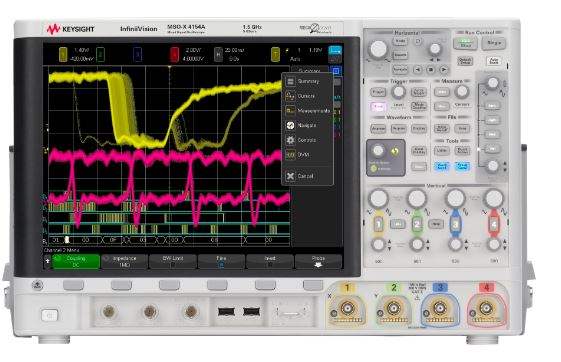Select DVM in the sidebar popup menu
Viewport: 561px width, 362px height.
click(308, 155)
